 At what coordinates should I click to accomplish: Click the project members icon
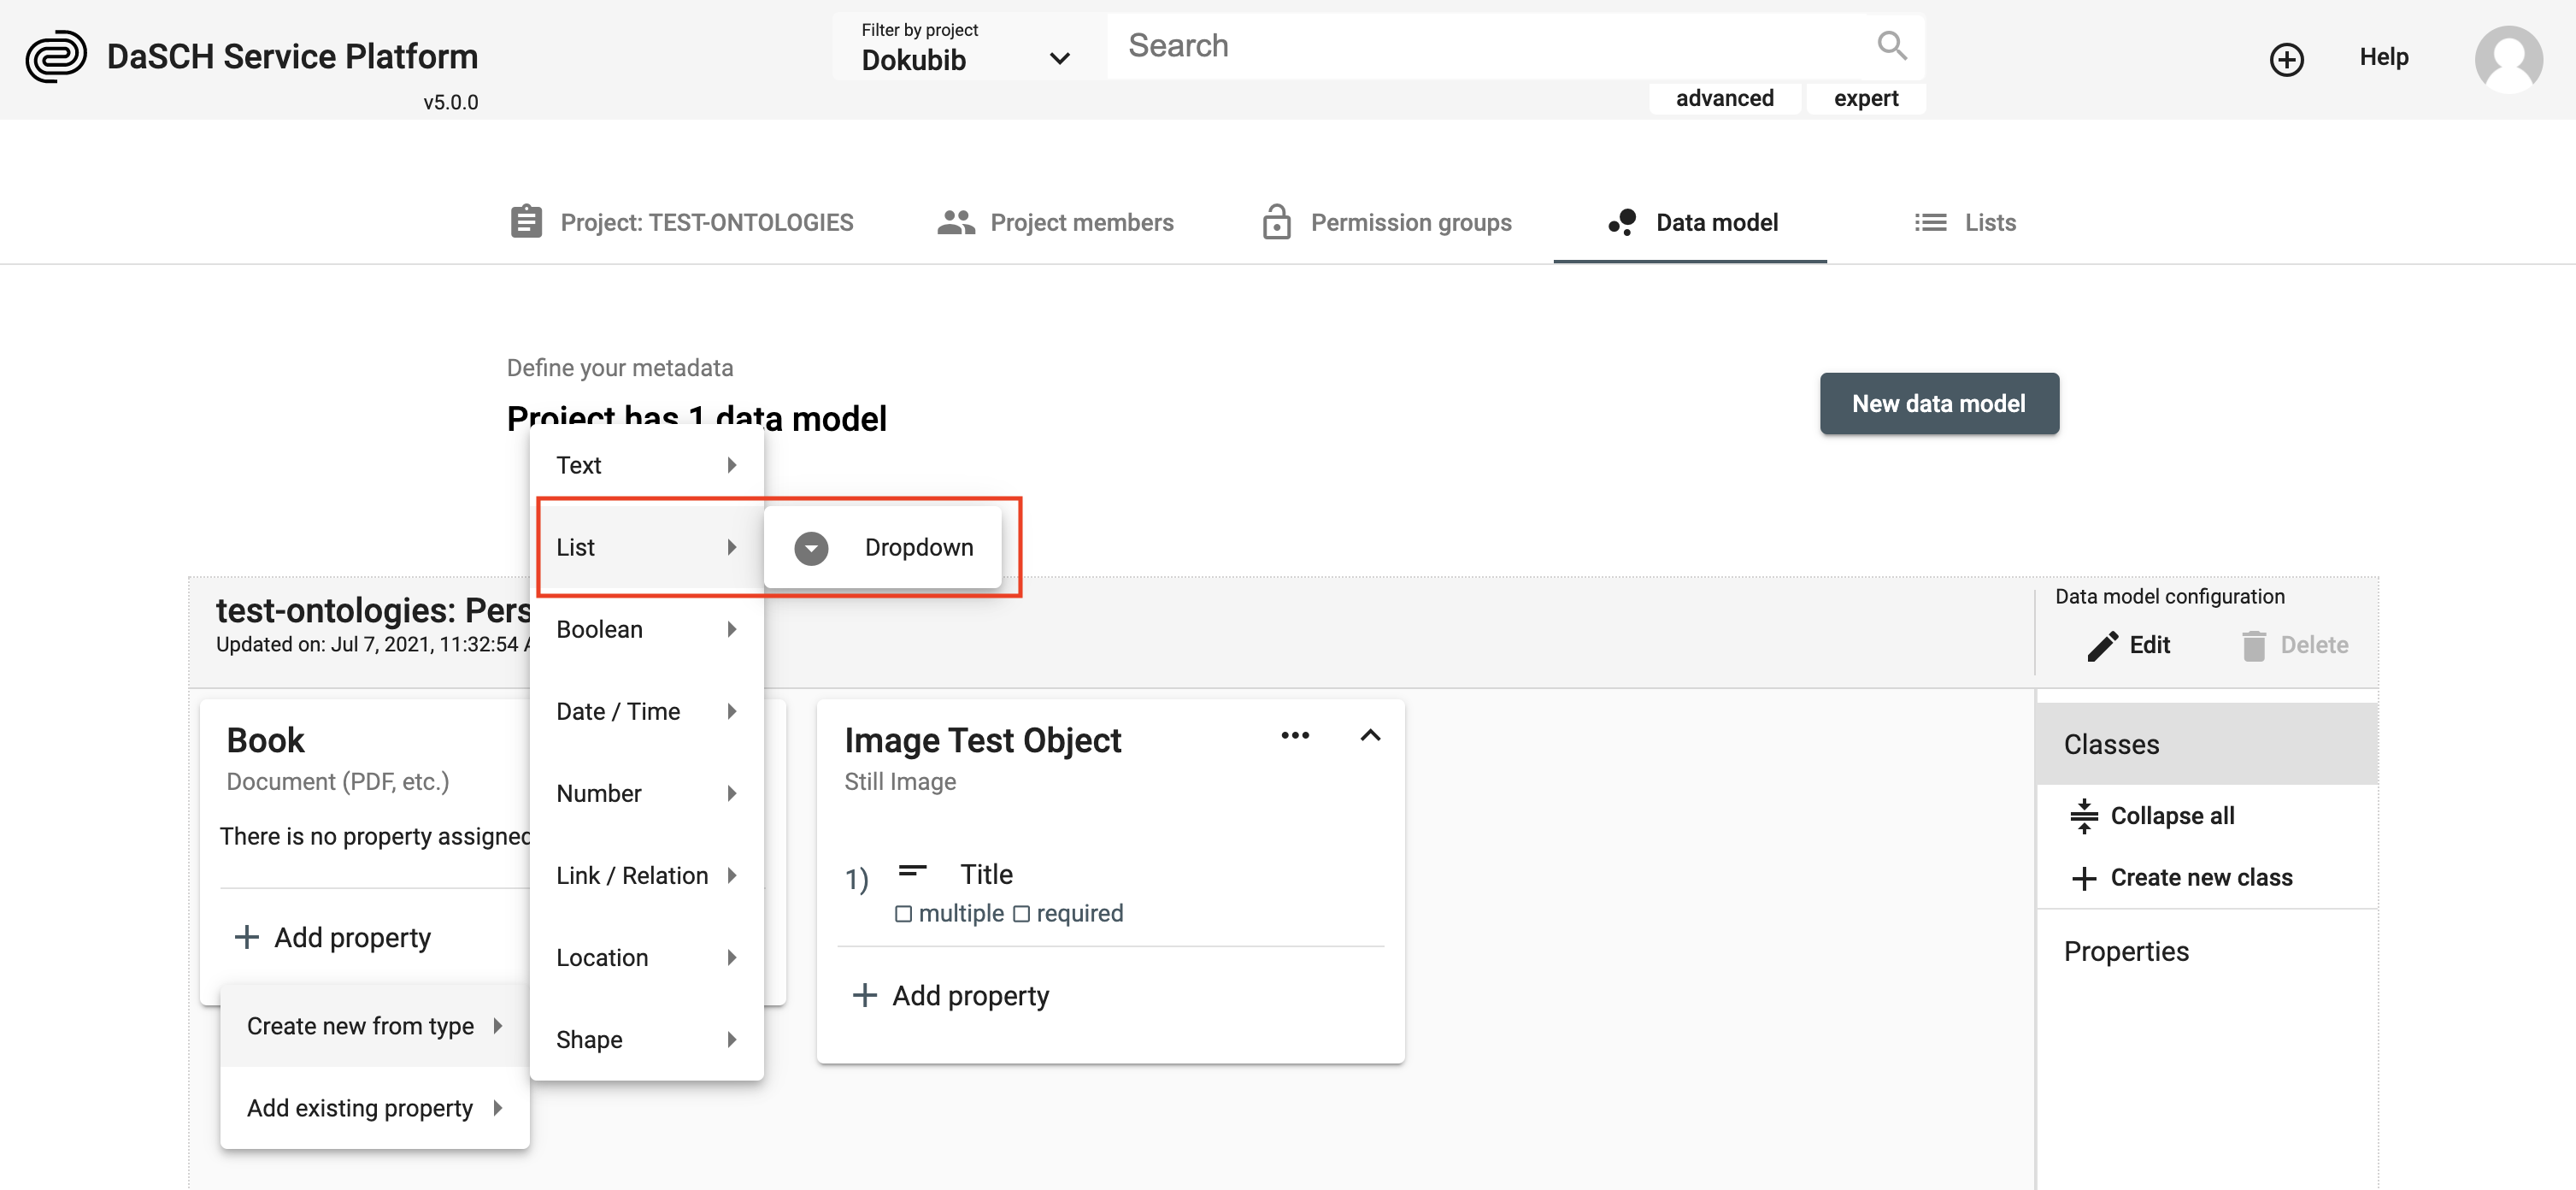click(955, 222)
